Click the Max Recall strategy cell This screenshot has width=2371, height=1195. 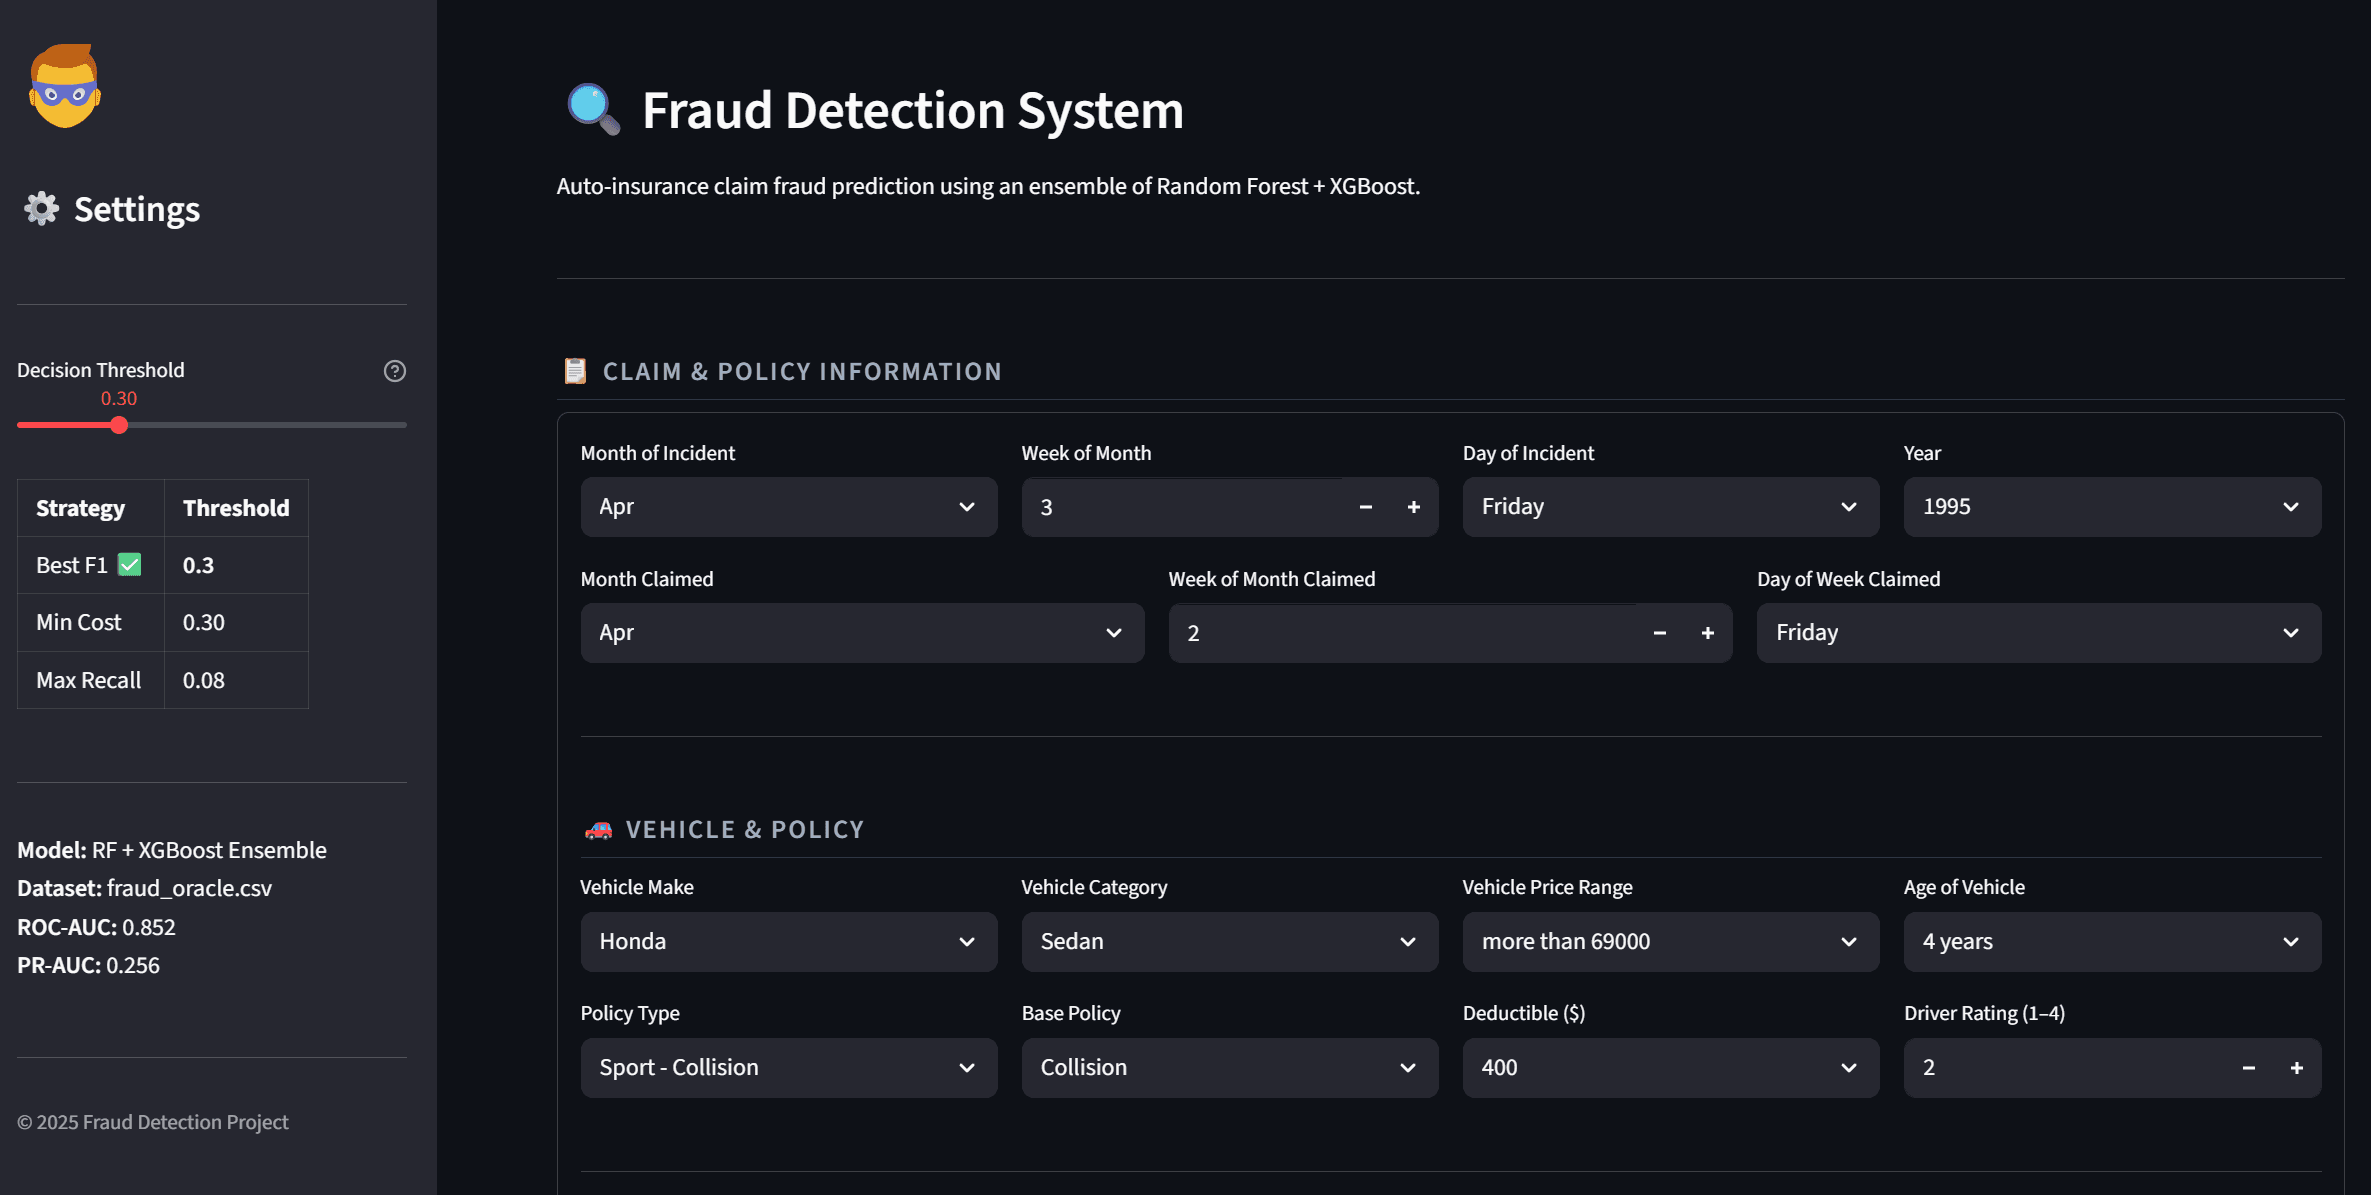91,680
